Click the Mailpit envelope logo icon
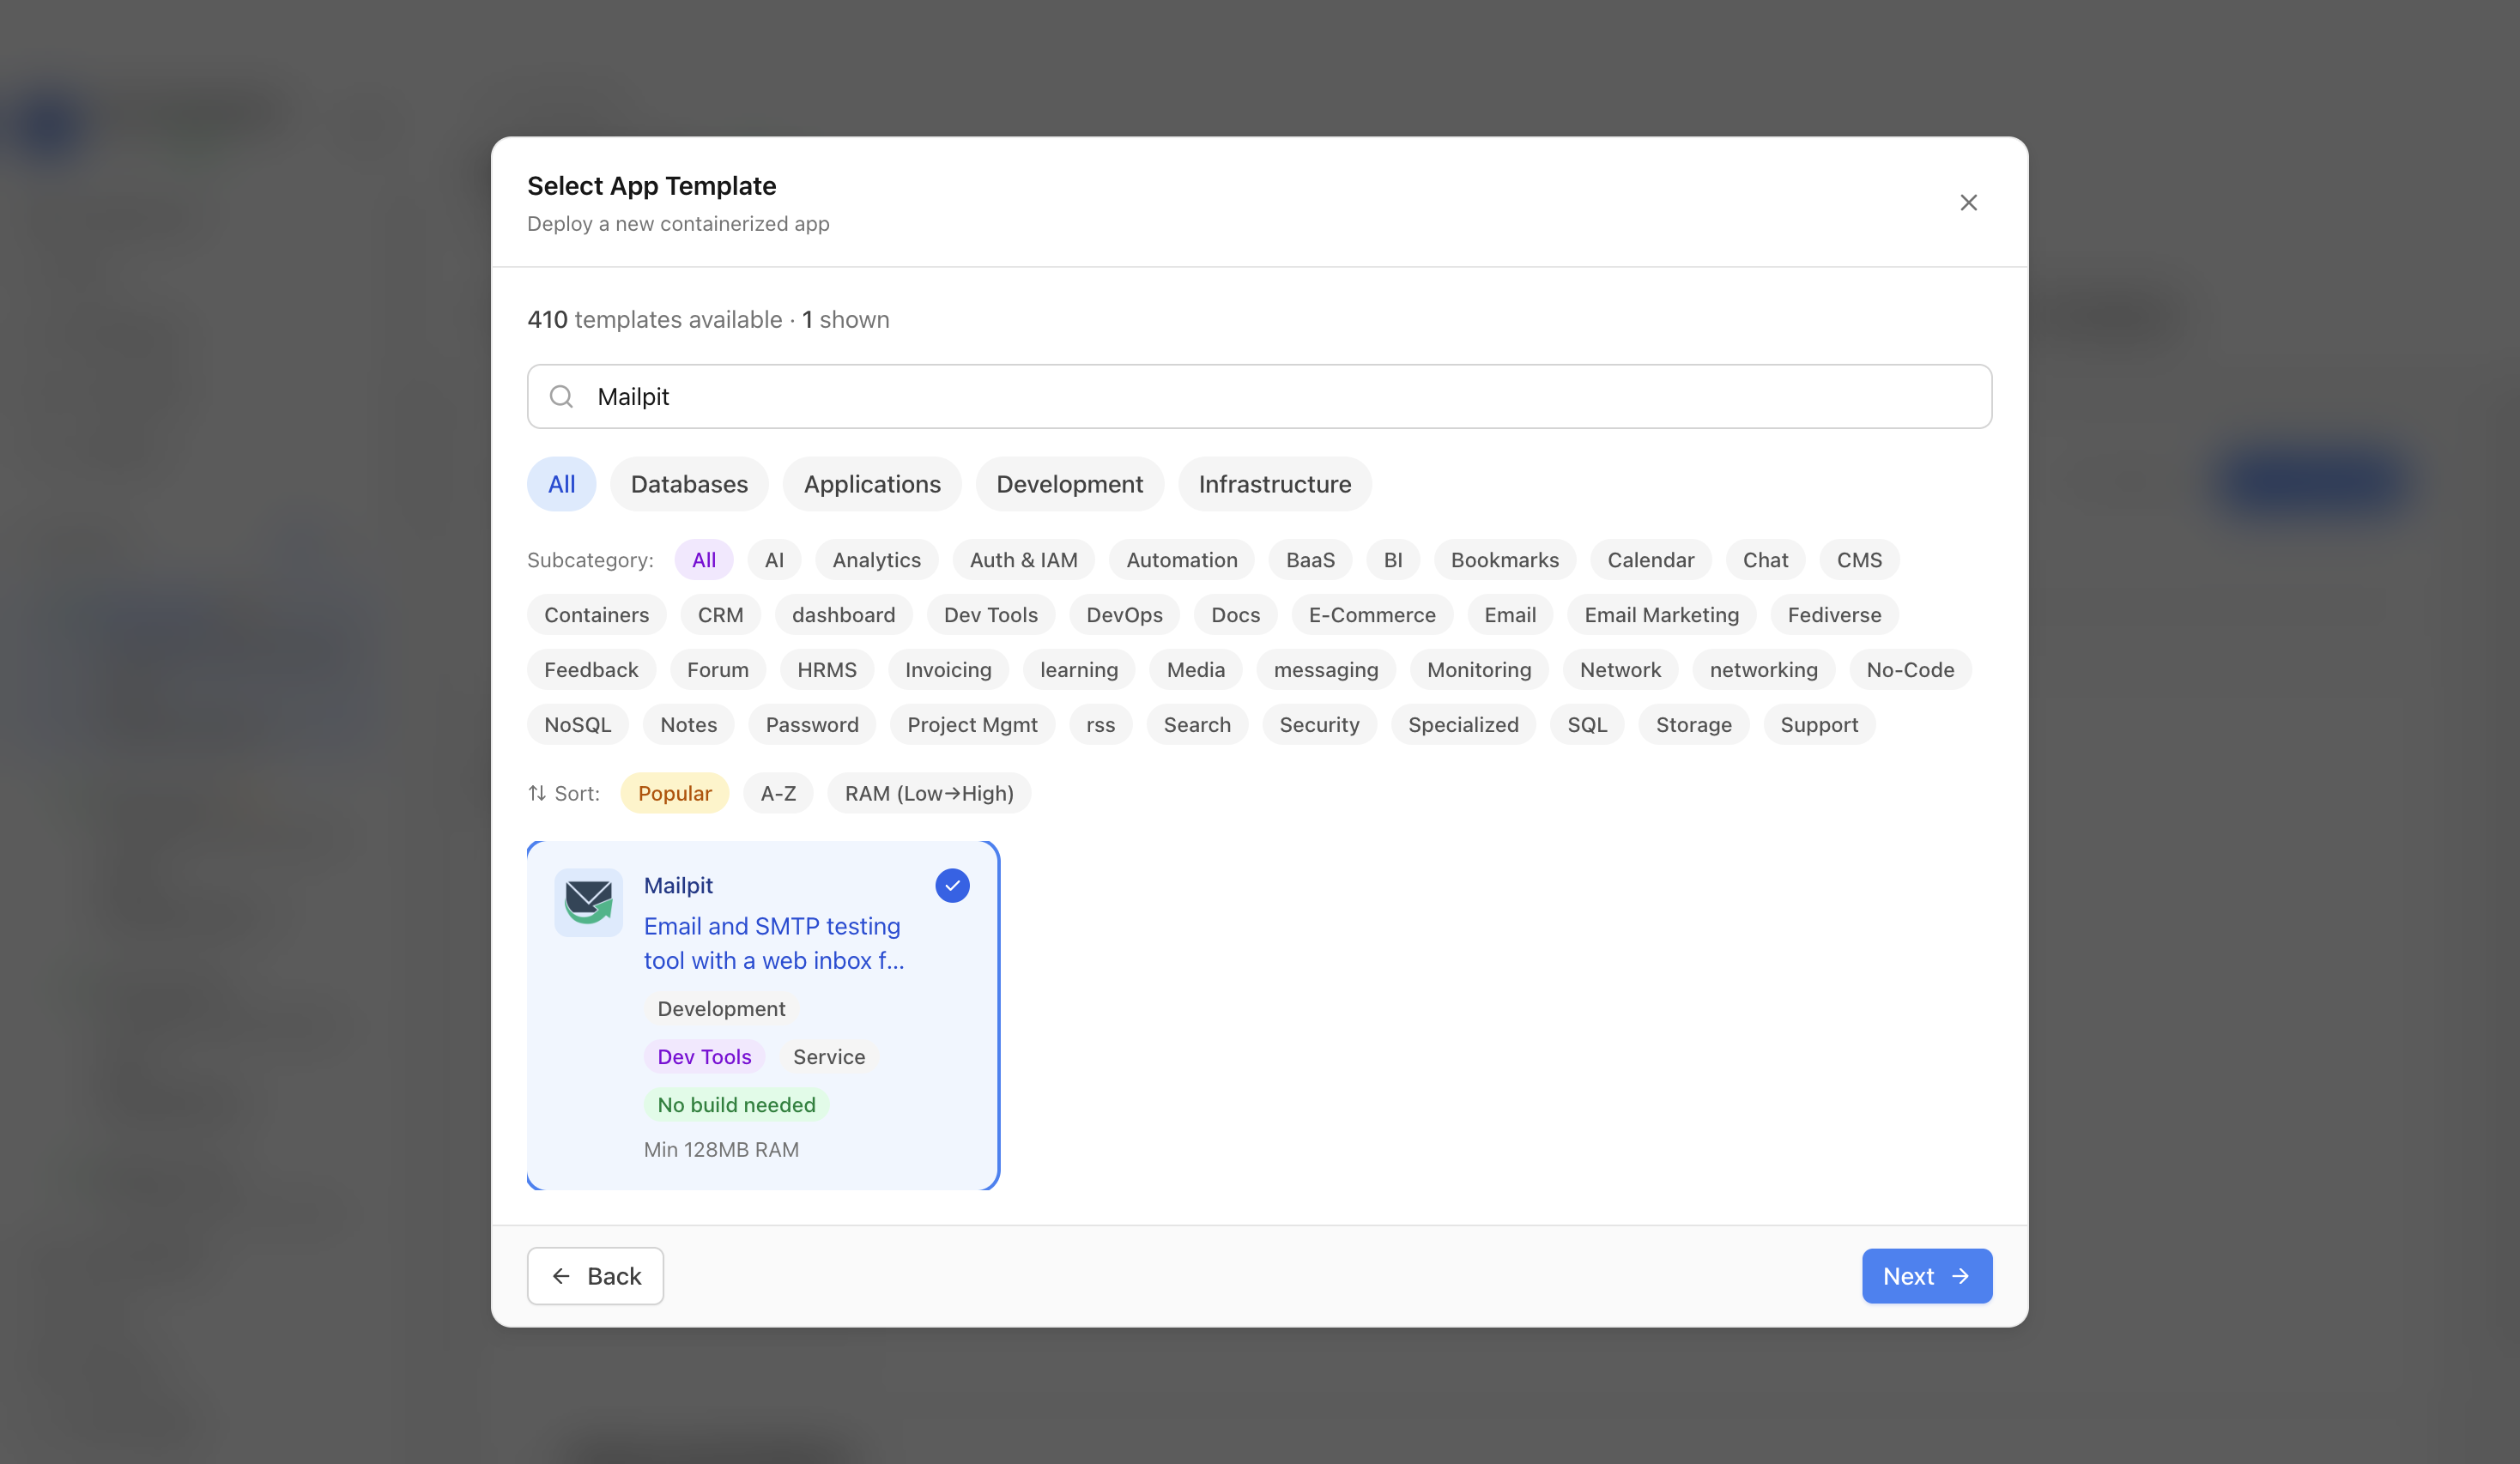The height and width of the screenshot is (1464, 2520). tap(588, 902)
